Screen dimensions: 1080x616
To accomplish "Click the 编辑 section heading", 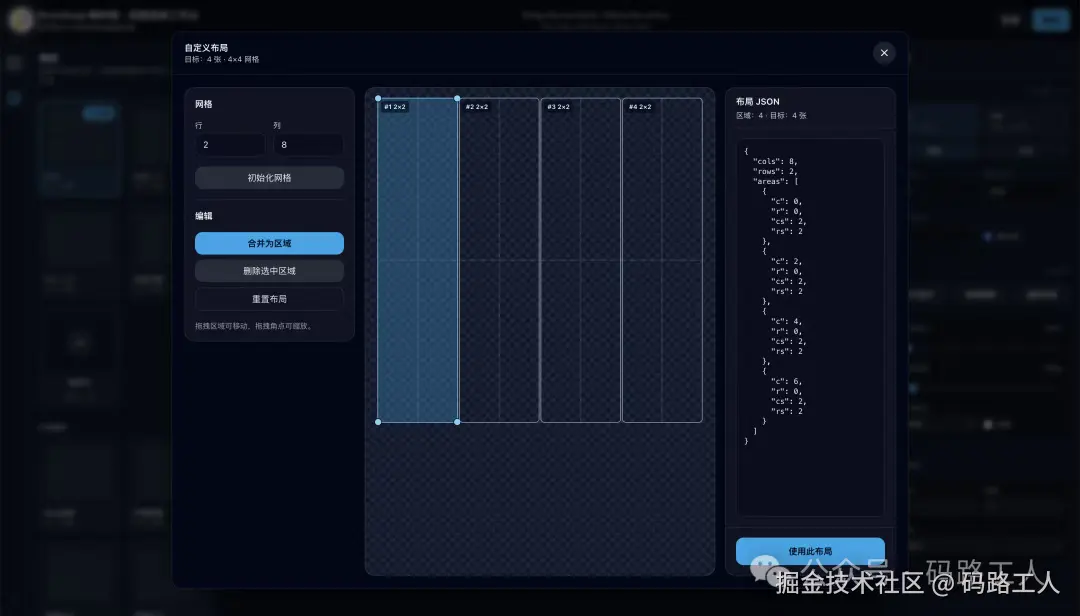I will [203, 216].
